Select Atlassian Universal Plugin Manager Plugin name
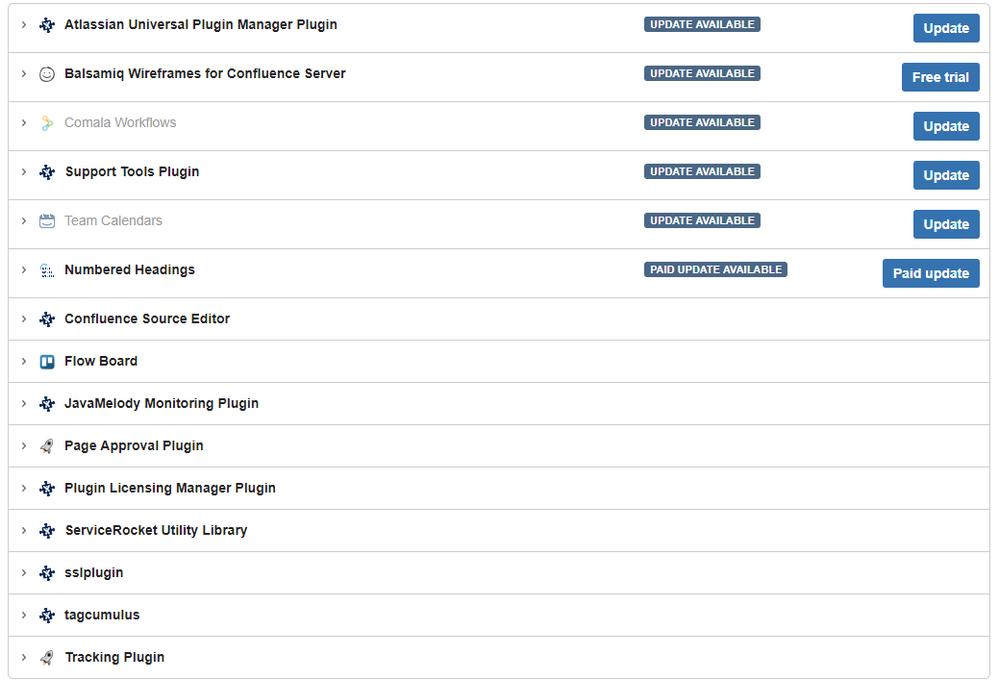Image resolution: width=999 pixels, height=686 pixels. click(201, 25)
